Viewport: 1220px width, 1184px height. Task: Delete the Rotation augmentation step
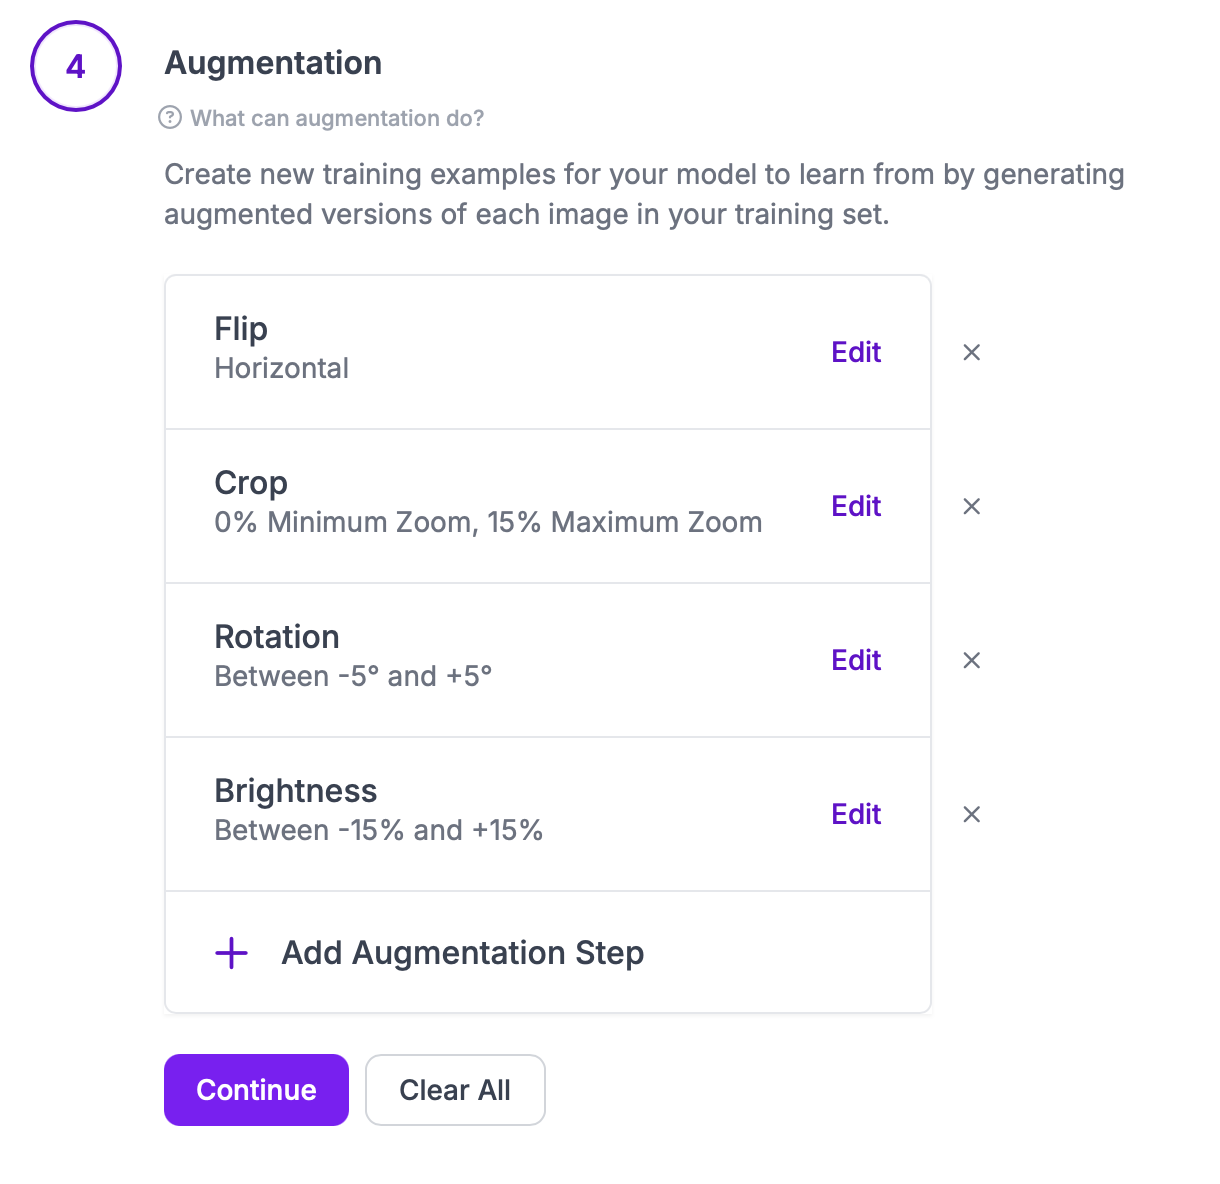click(x=971, y=661)
